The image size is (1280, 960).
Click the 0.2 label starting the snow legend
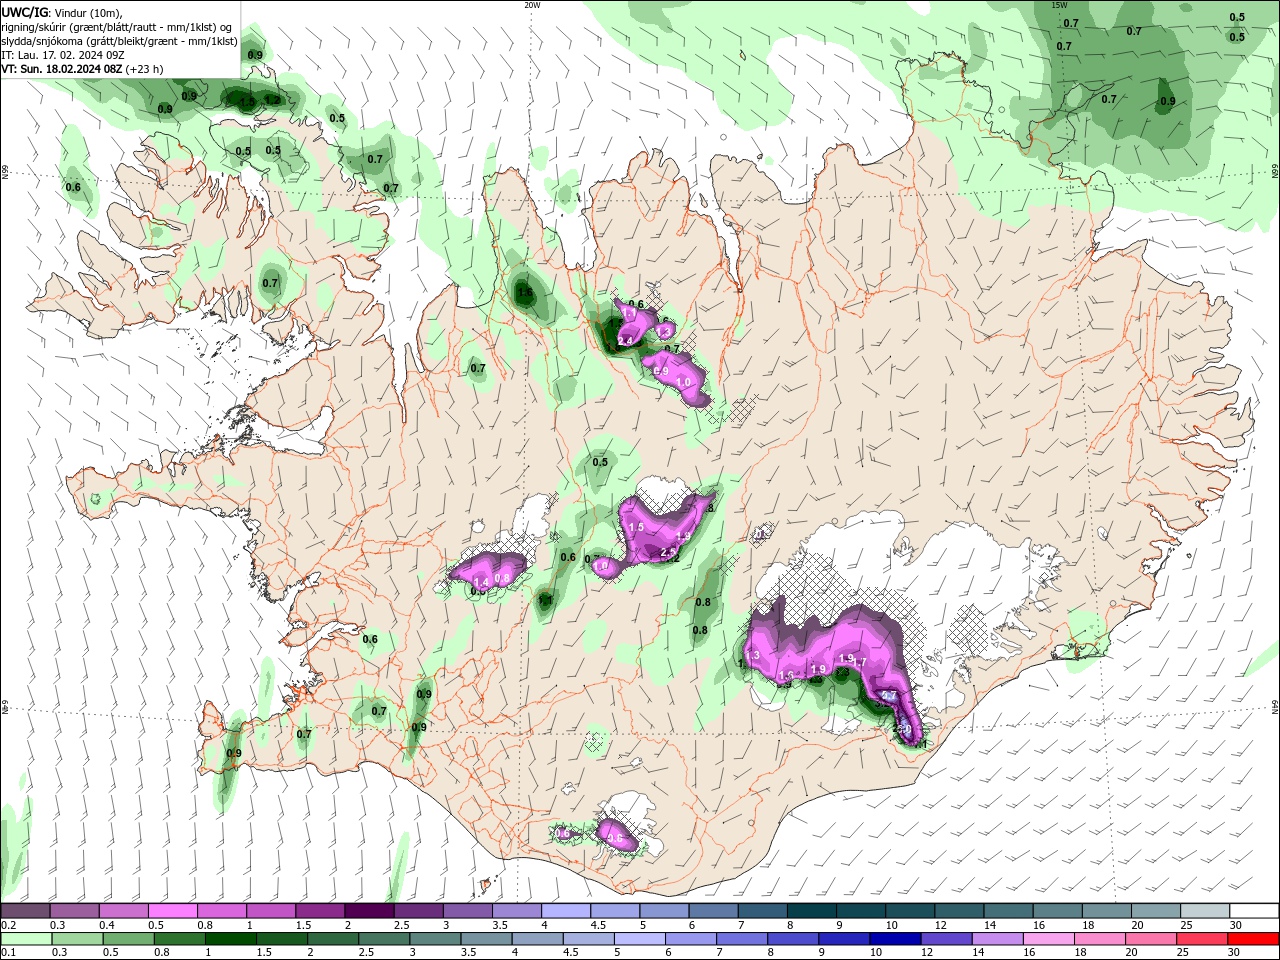click(7, 925)
